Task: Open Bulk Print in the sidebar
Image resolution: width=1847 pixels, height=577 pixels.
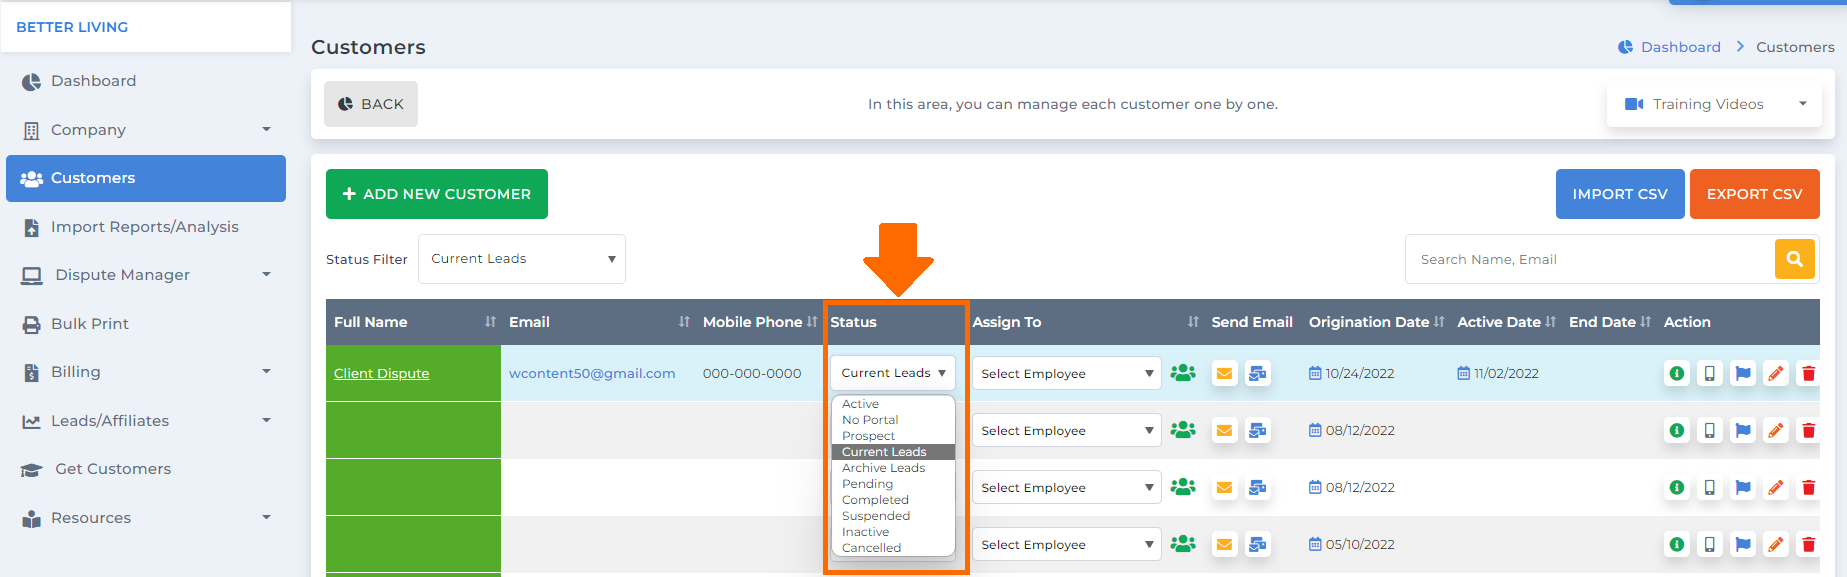Action: pyautogui.click(x=146, y=324)
